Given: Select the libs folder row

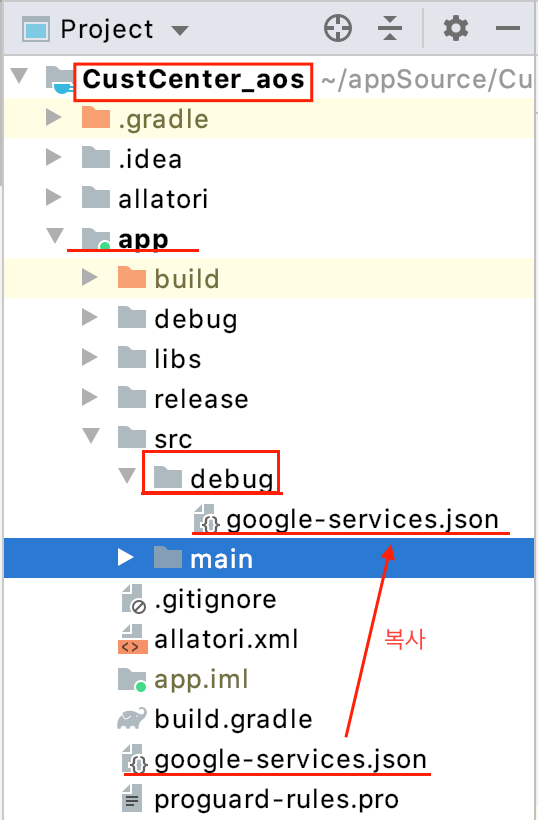Looking at the screenshot, I should click(x=269, y=359).
